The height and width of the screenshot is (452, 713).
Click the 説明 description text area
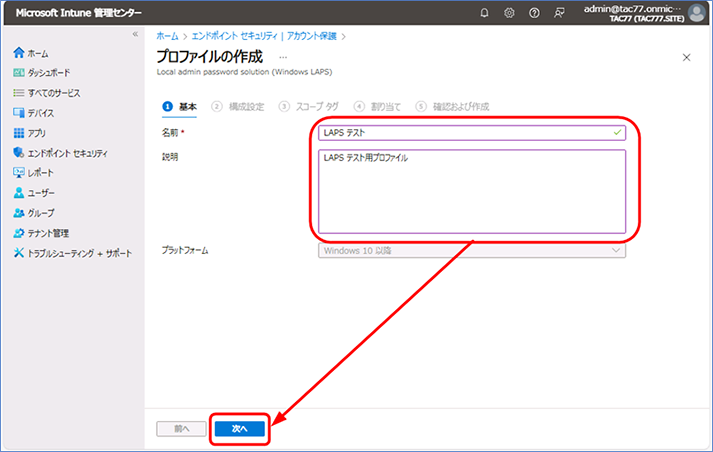(472, 191)
